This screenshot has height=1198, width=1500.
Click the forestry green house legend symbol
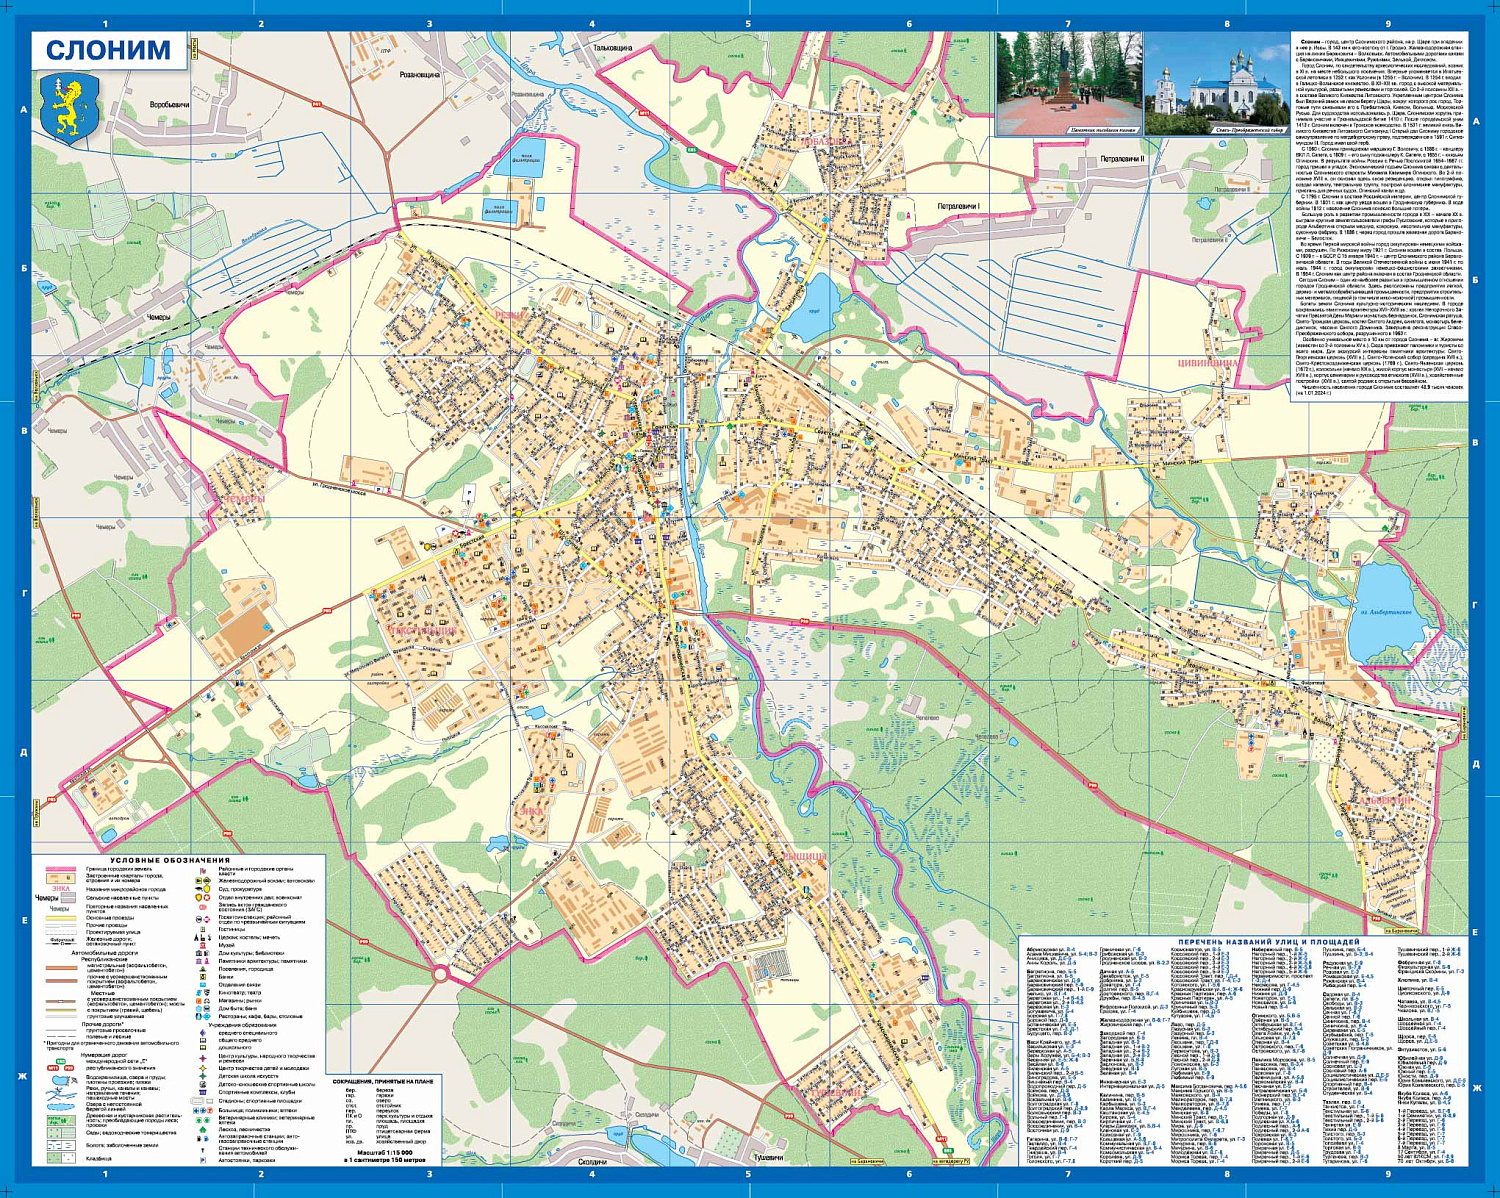pos(202,1130)
